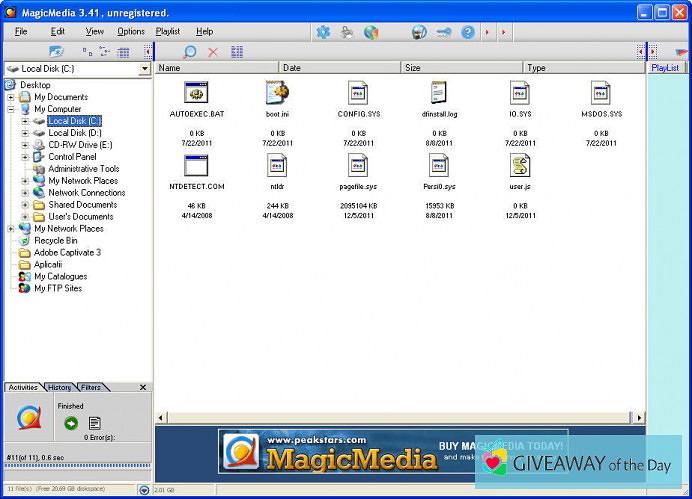Select the pagefile.sys file icon

point(358,166)
